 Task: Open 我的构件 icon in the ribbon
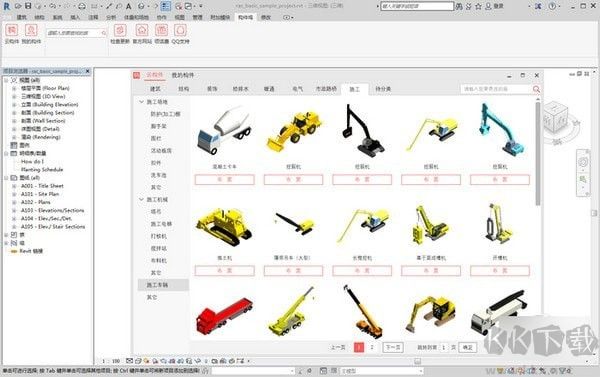[x=31, y=30]
